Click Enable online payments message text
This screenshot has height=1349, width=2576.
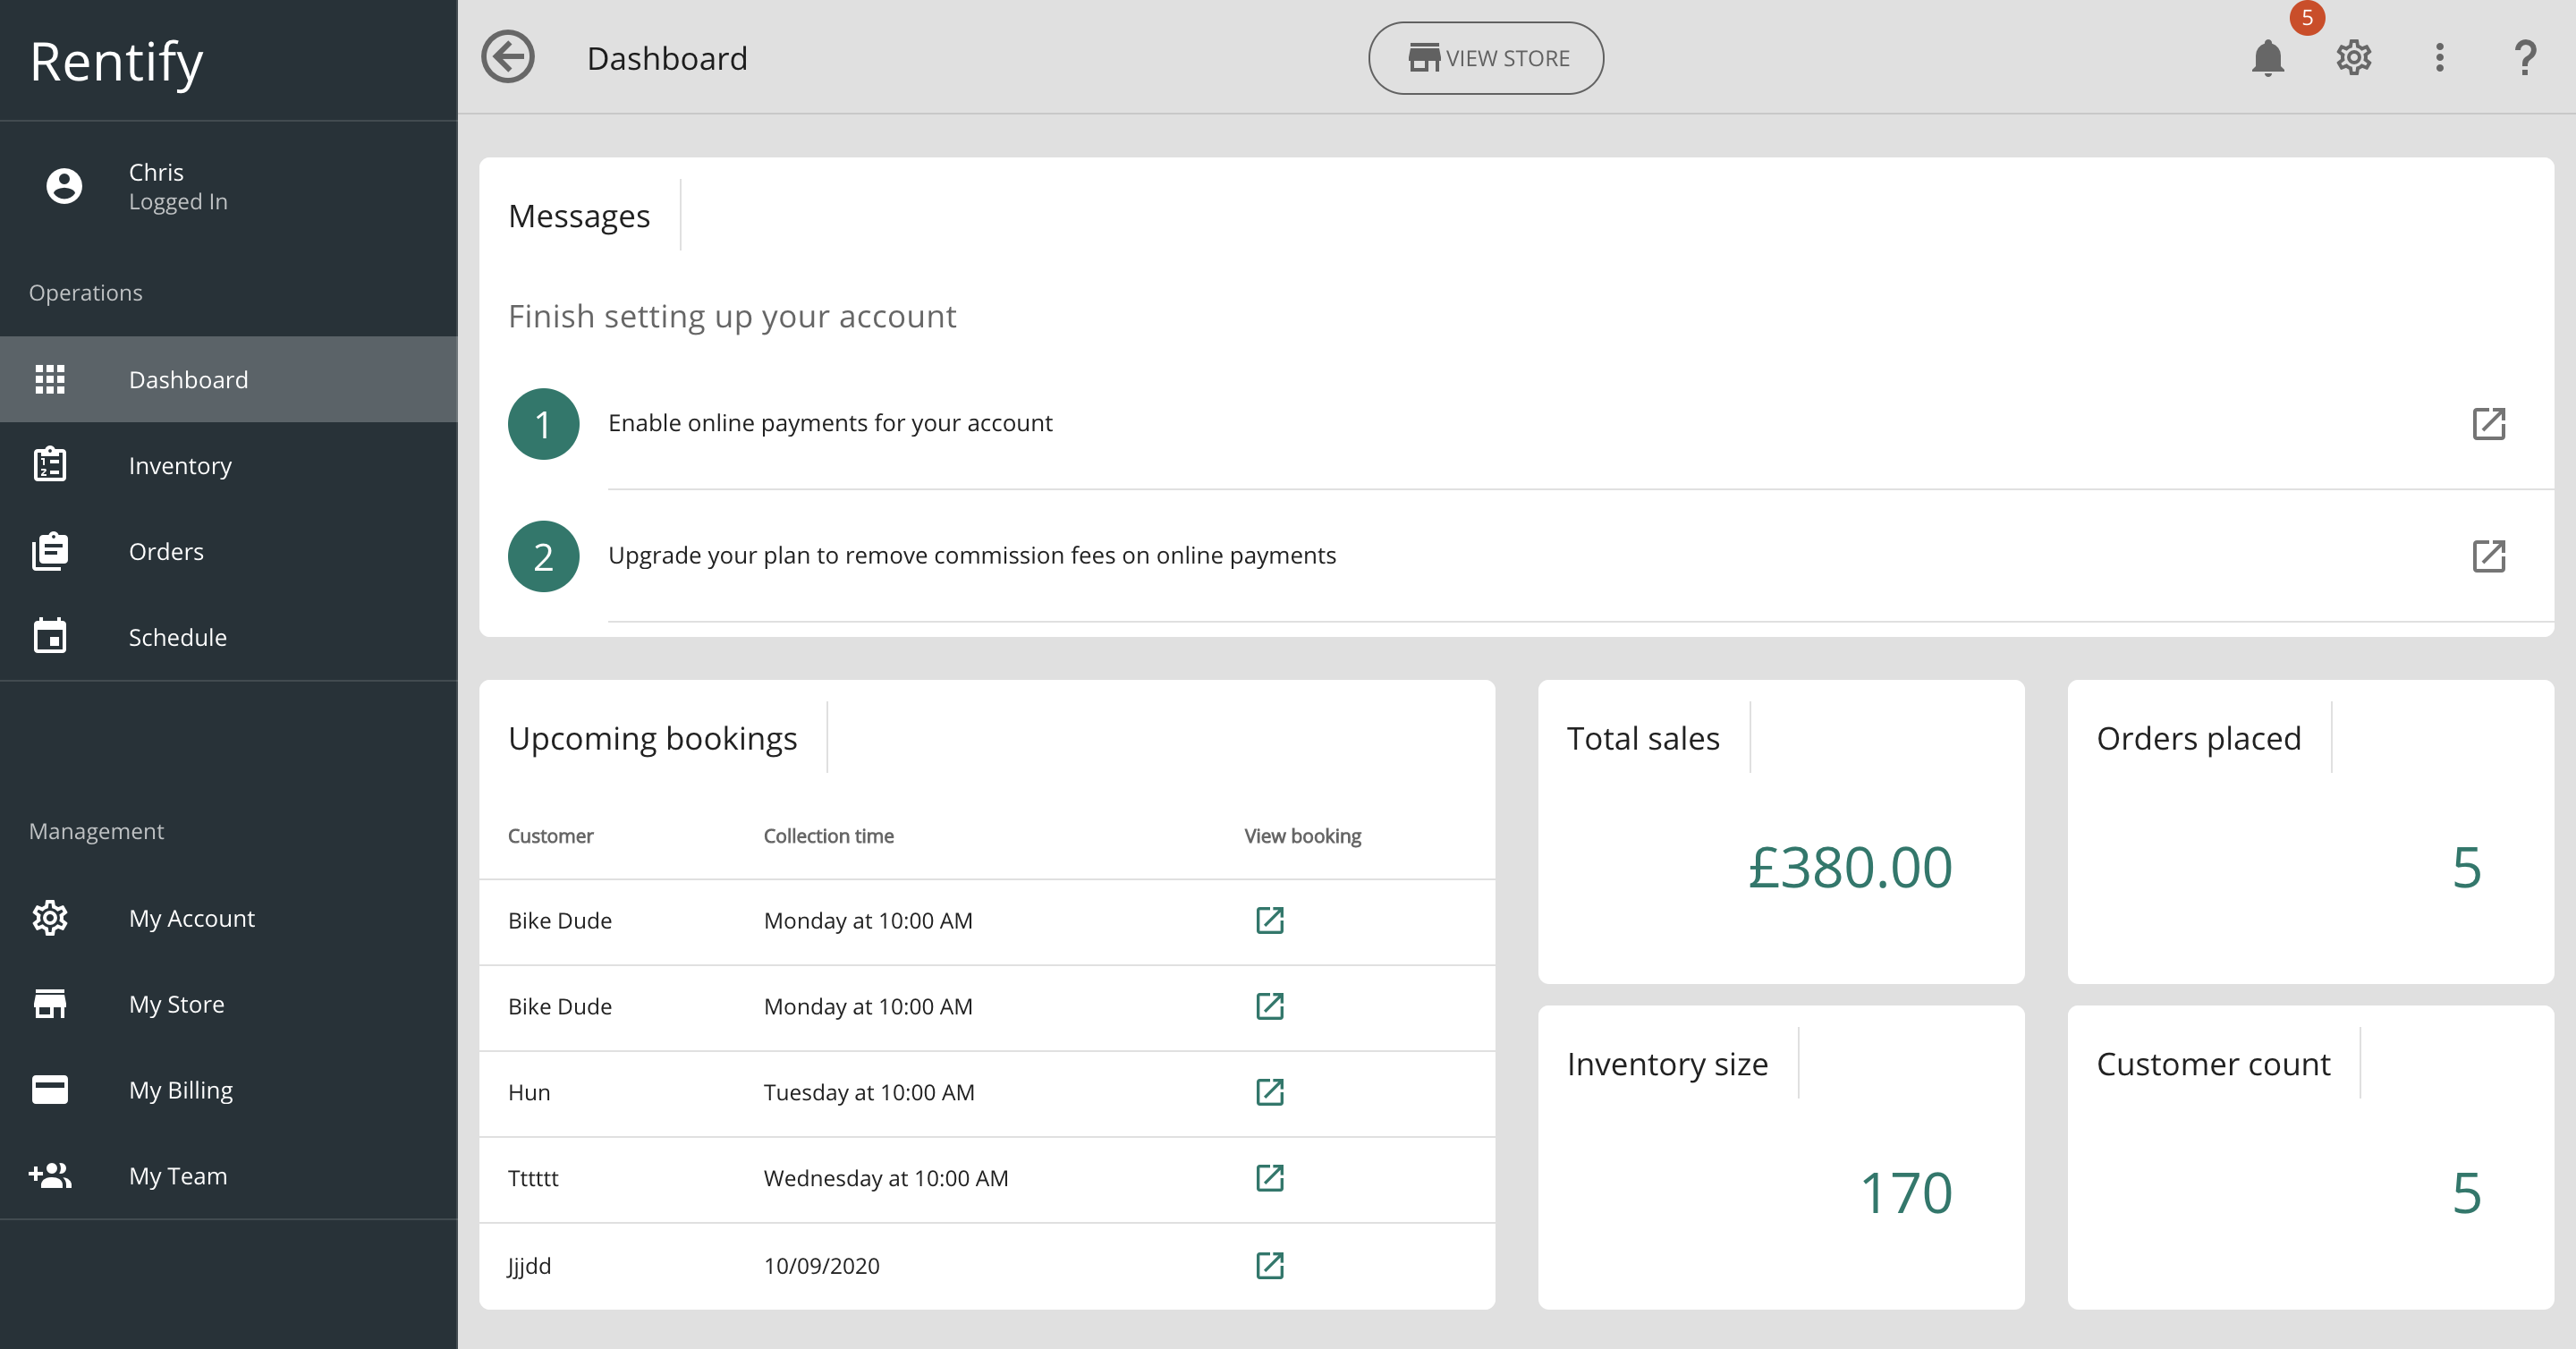point(830,423)
